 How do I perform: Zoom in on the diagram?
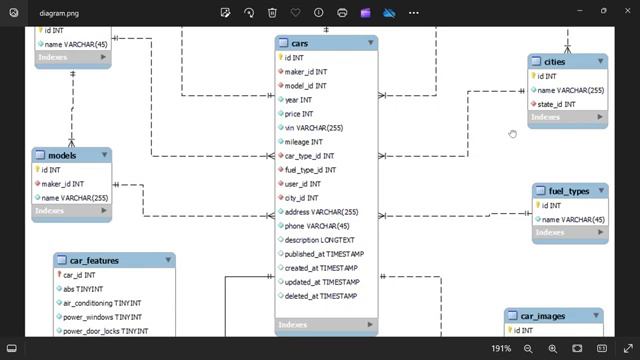point(553,349)
